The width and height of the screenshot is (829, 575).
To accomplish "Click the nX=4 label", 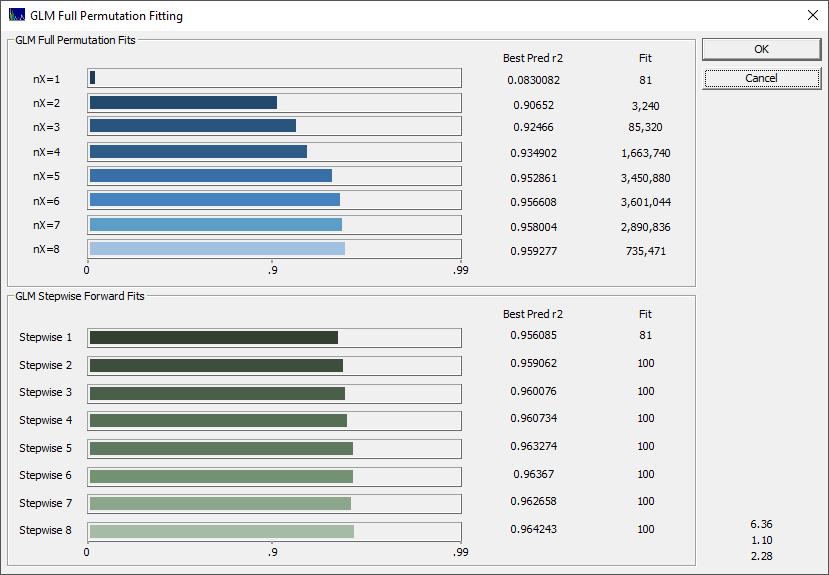I will pos(47,152).
